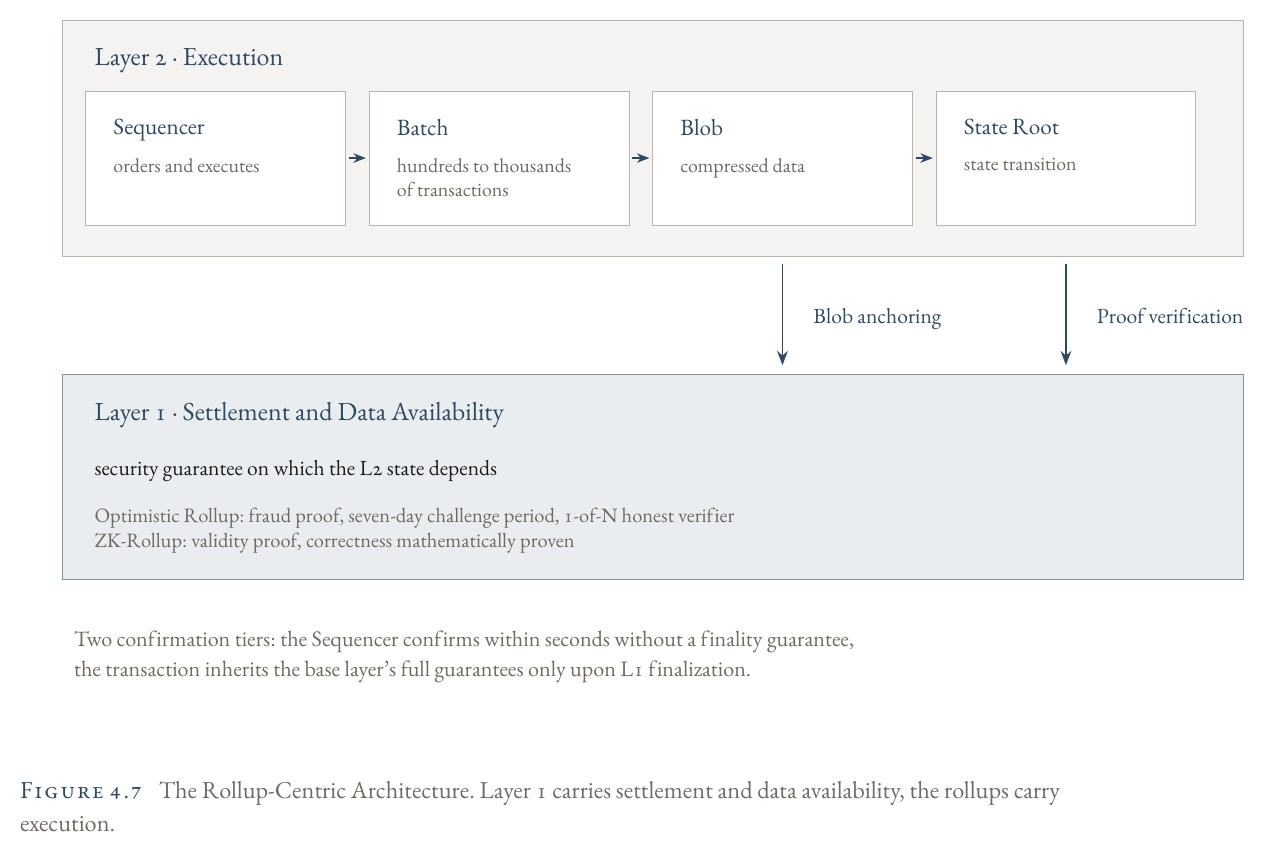The height and width of the screenshot is (852, 1264).
Task: Click "orders and executes" text
Action: click(186, 166)
